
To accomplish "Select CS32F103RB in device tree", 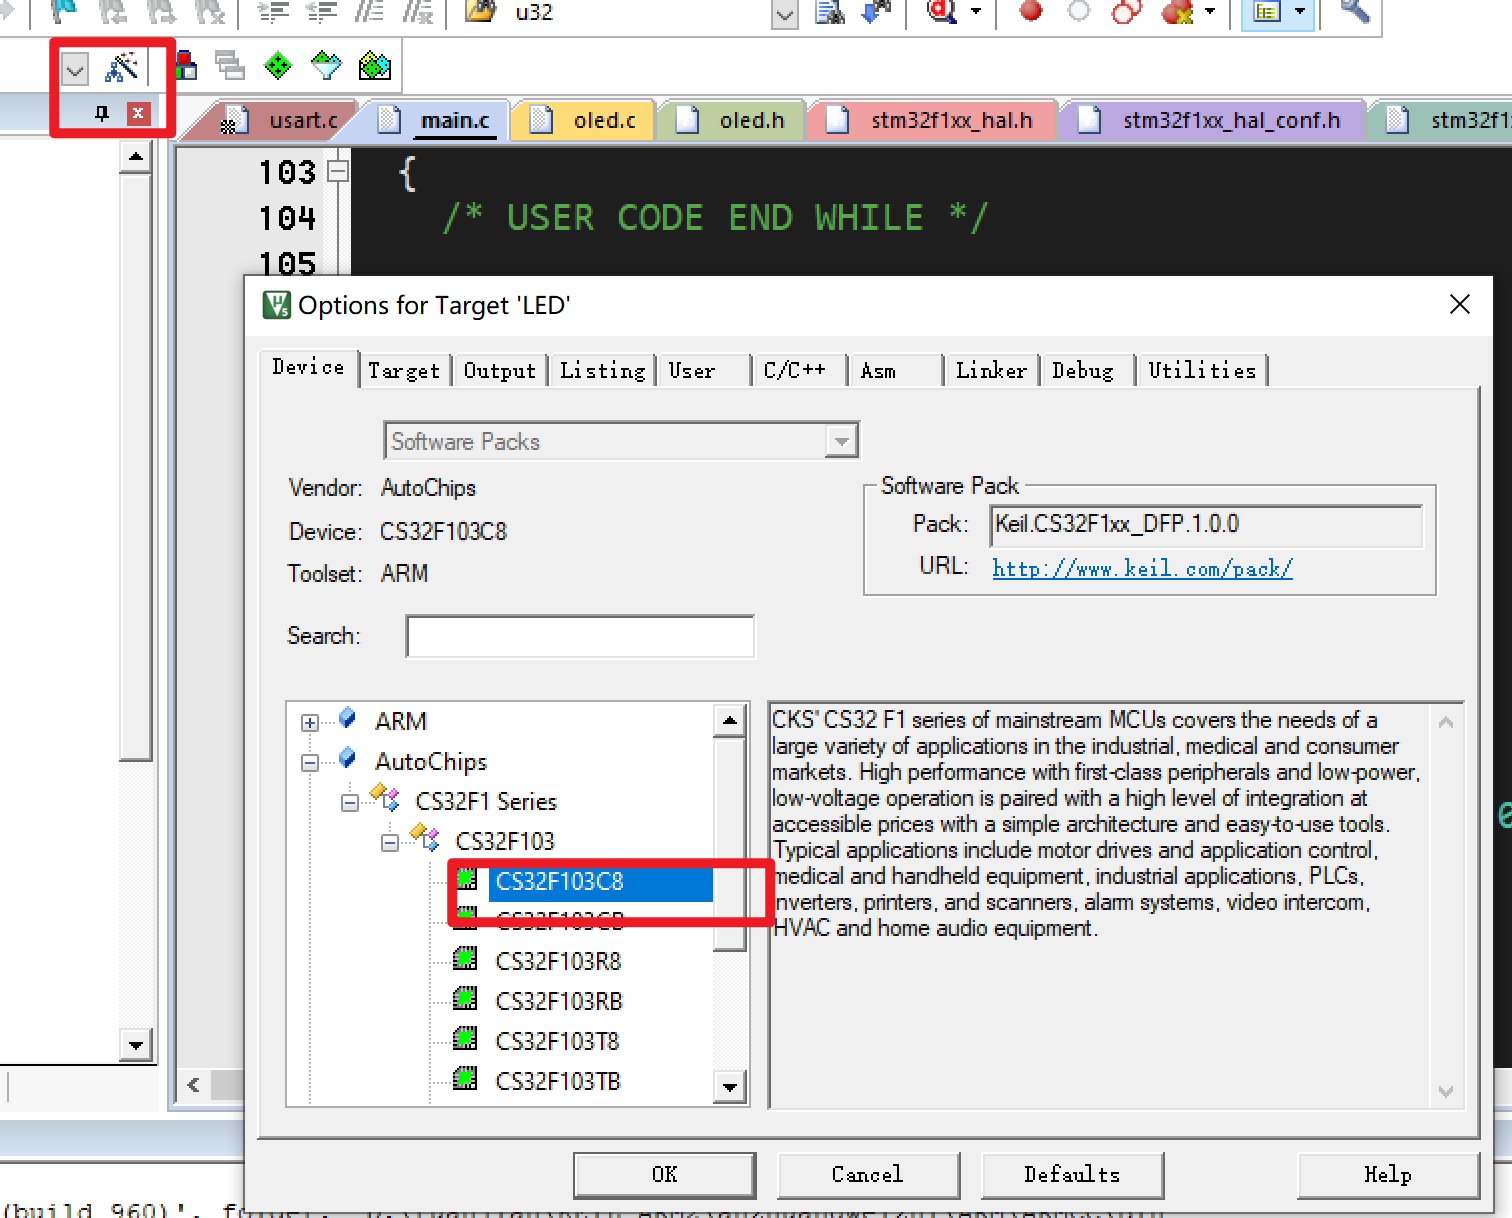I will tap(559, 1001).
